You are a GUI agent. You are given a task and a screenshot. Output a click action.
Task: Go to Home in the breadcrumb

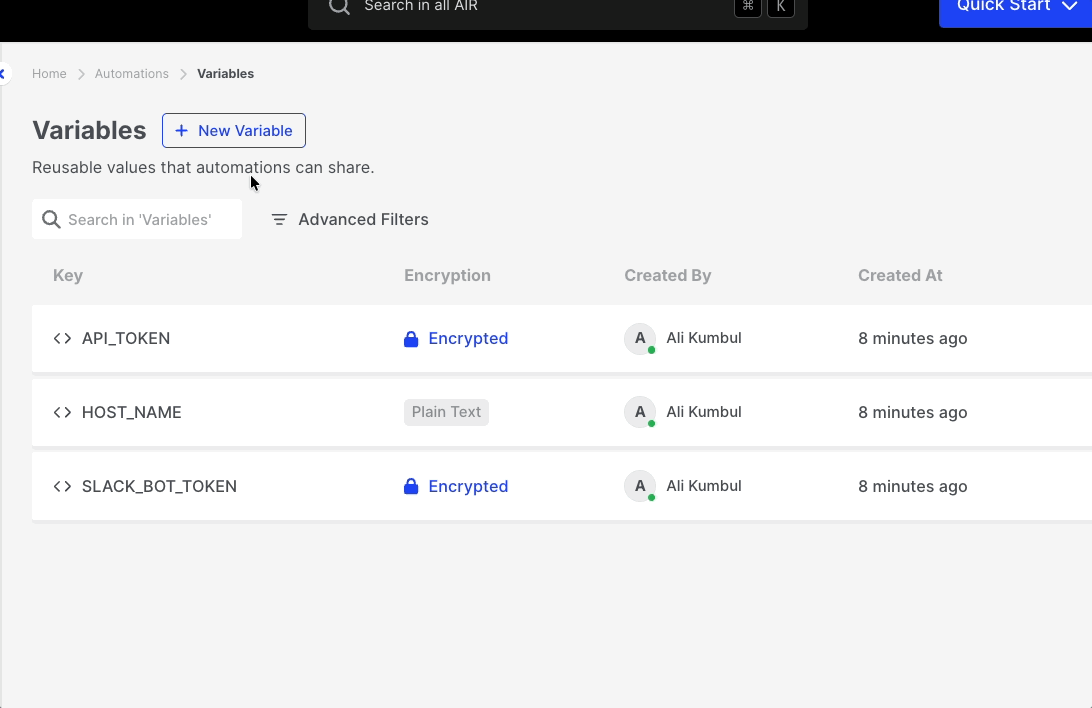(49, 74)
